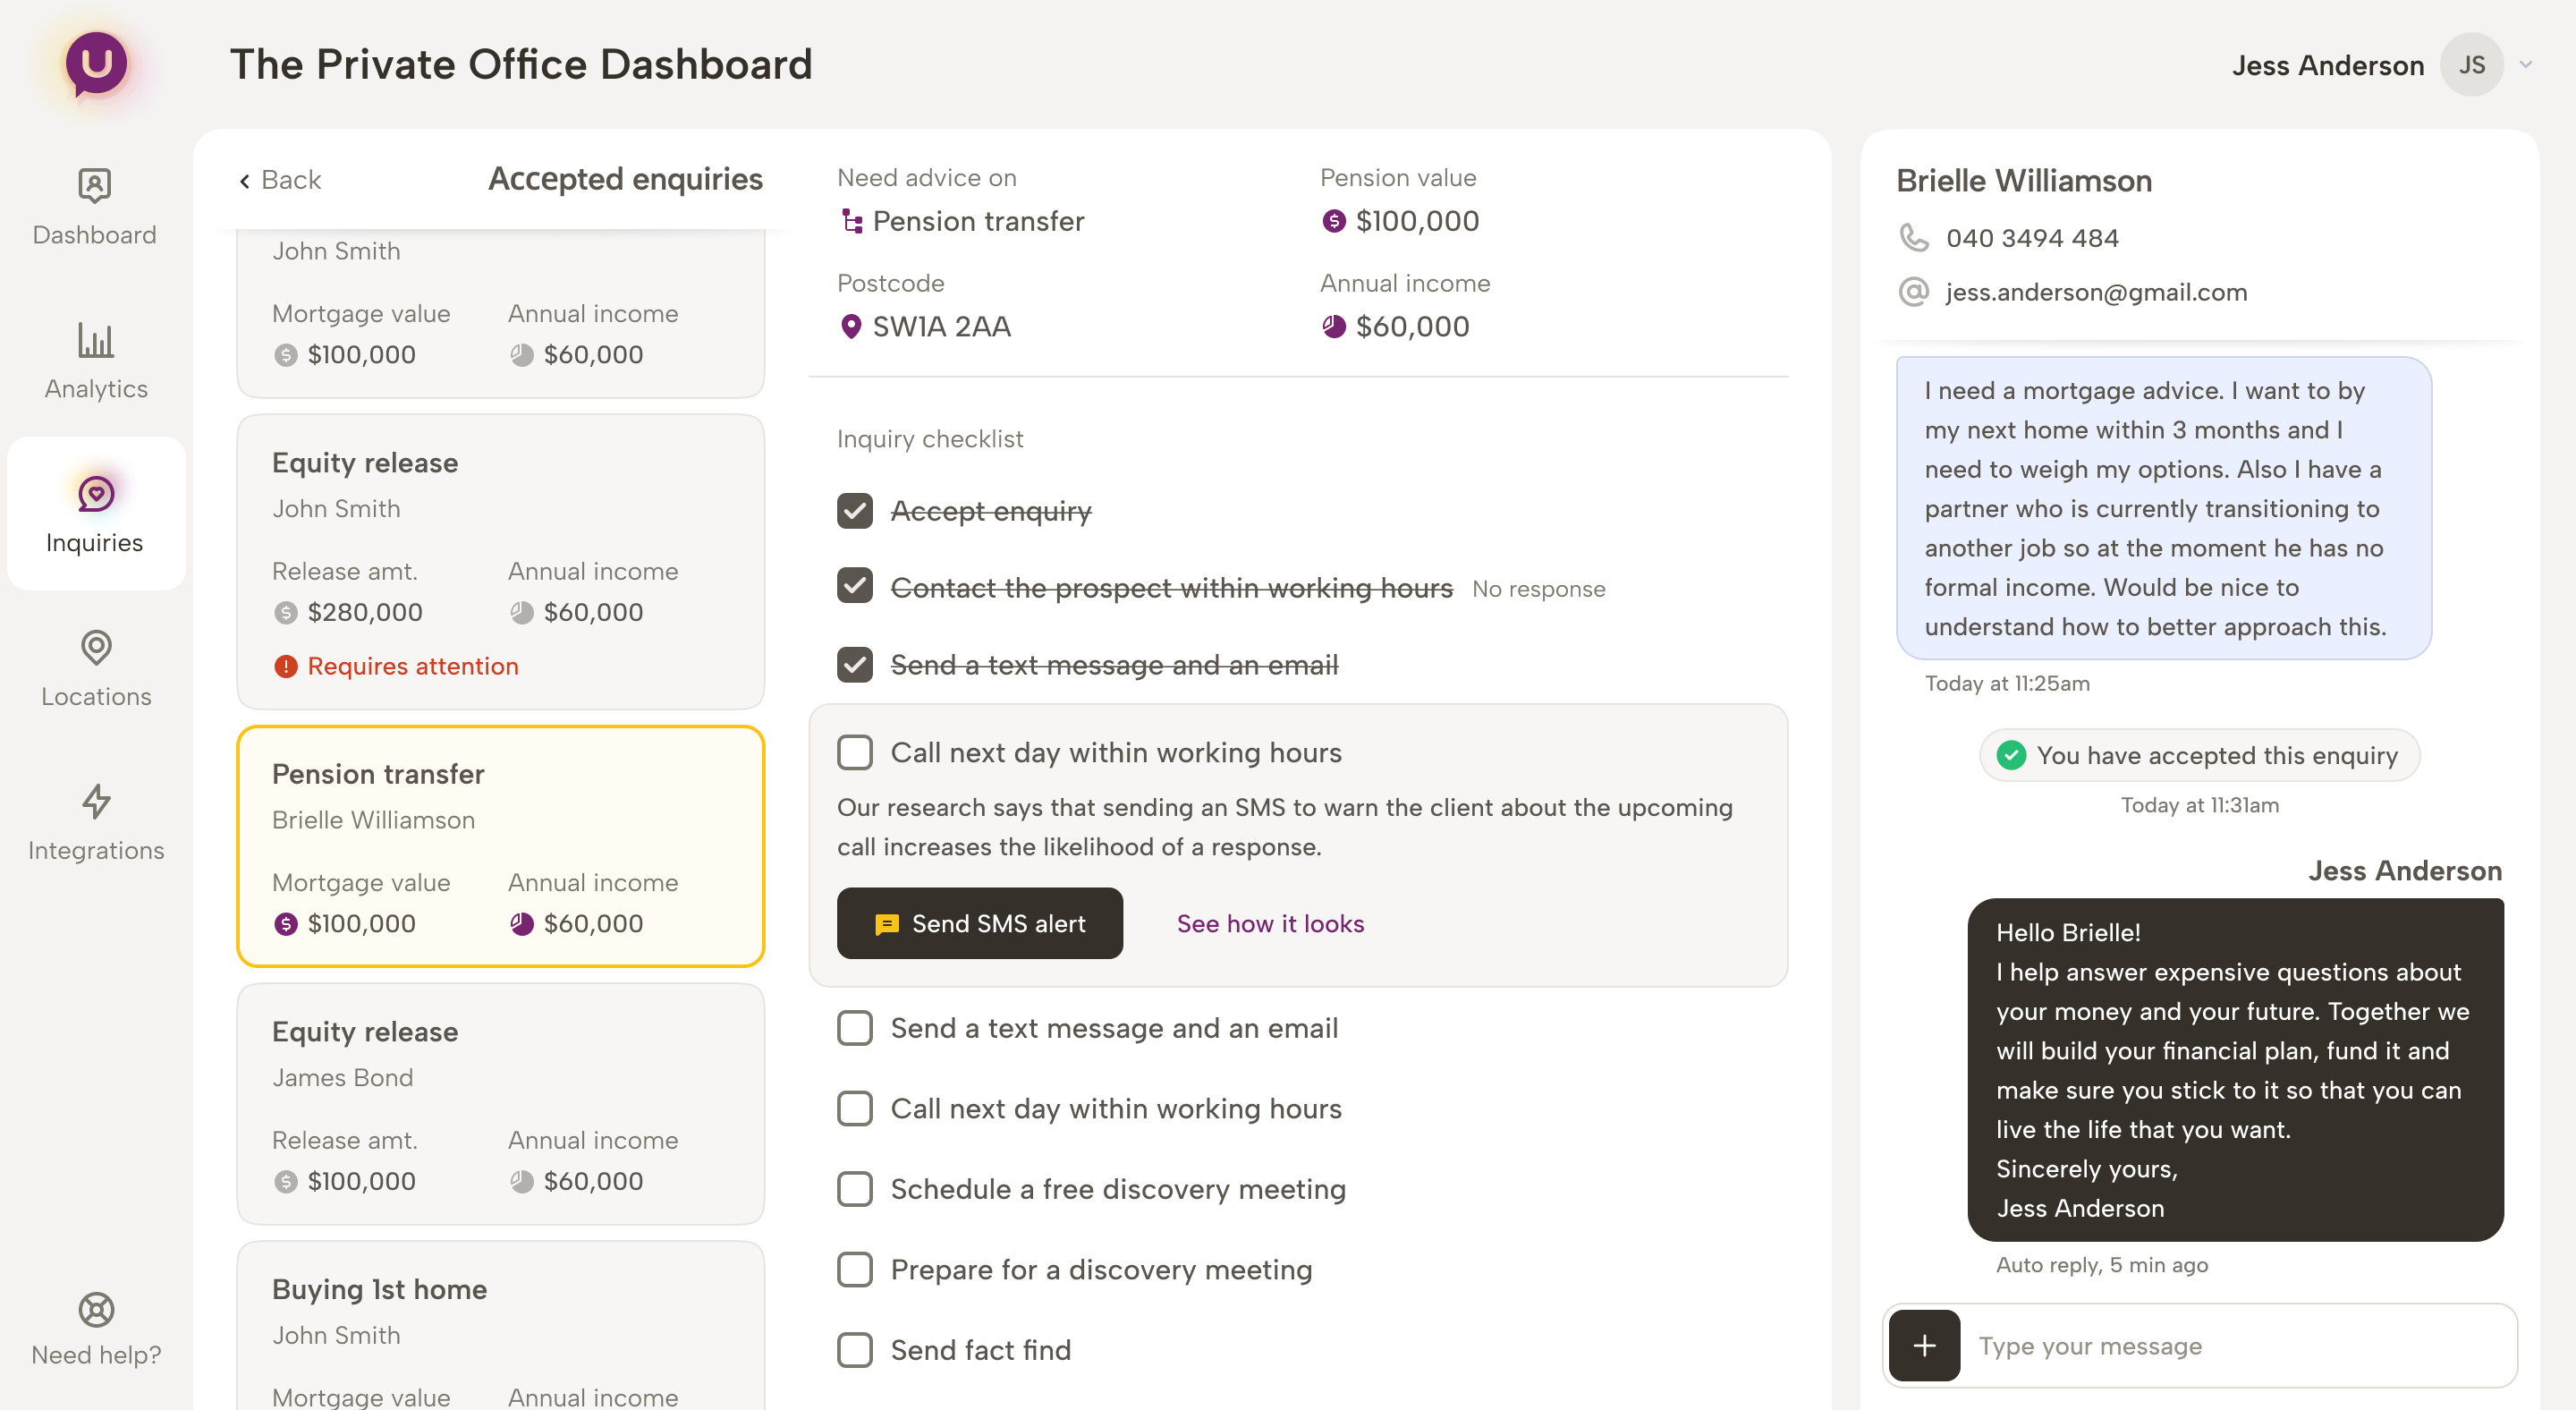Click the dollar icon beside Pension value $100,000
The image size is (2576, 1410).
pyautogui.click(x=1333, y=221)
